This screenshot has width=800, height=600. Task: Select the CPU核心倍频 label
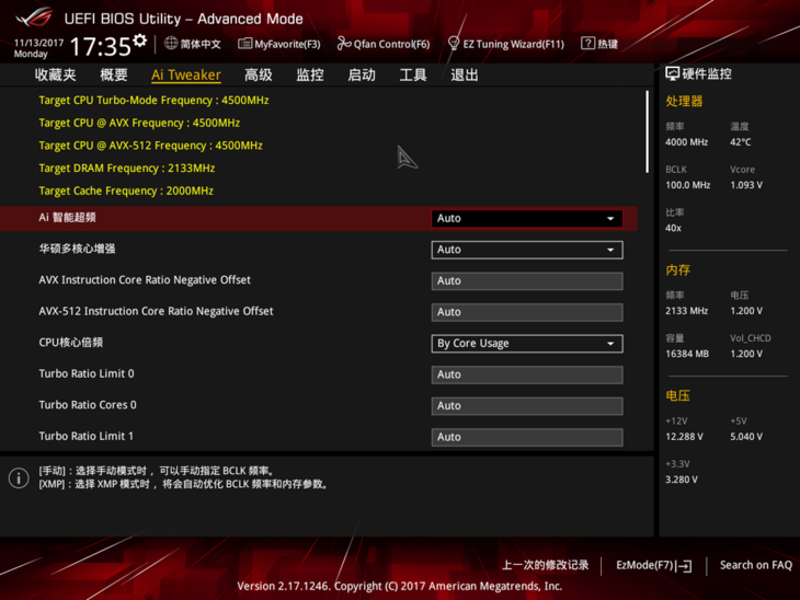click(71, 342)
